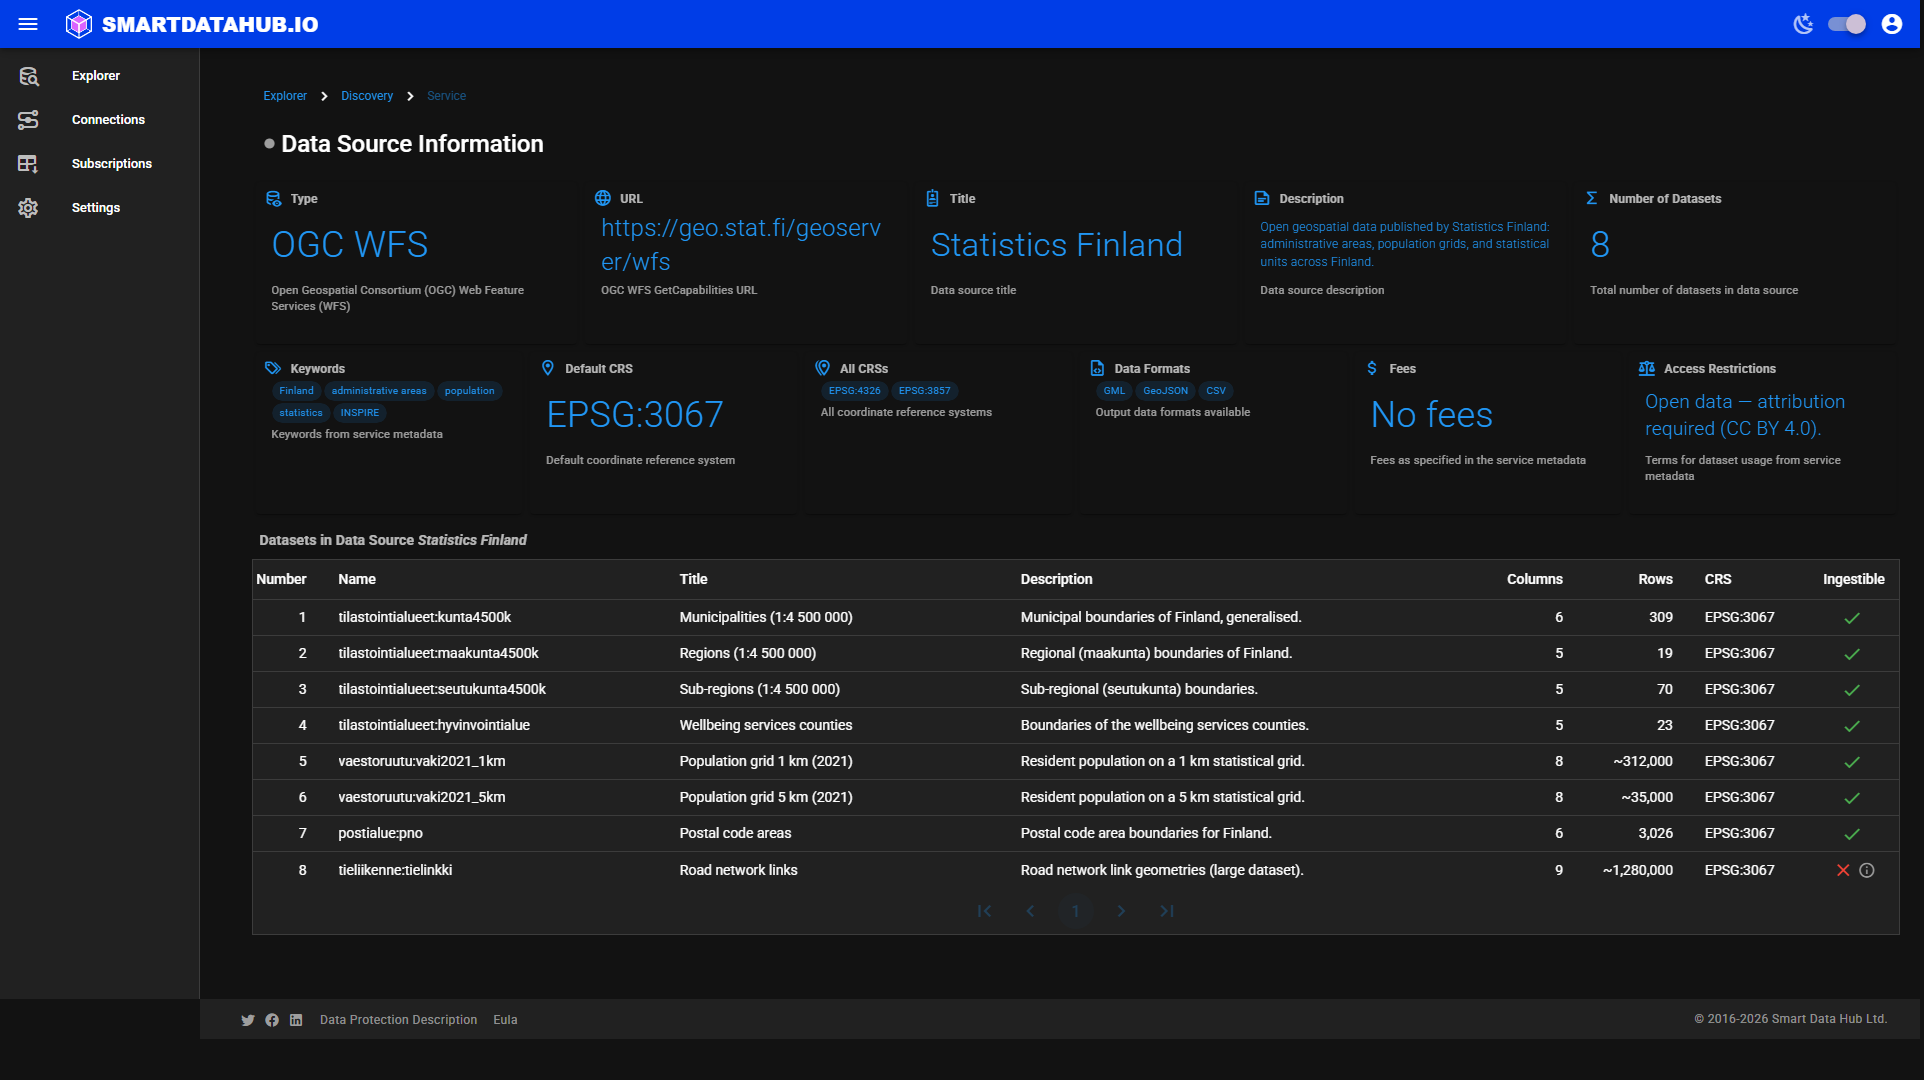Click the Keywords tag icon

273,368
